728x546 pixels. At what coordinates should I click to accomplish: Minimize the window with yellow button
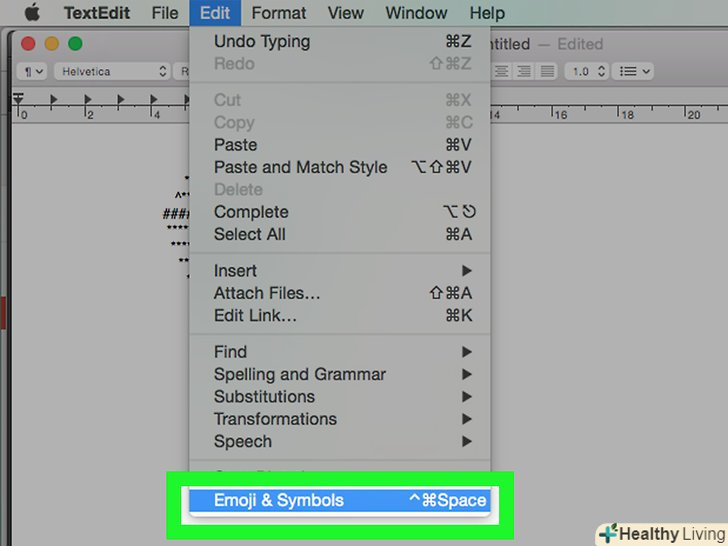[52, 44]
